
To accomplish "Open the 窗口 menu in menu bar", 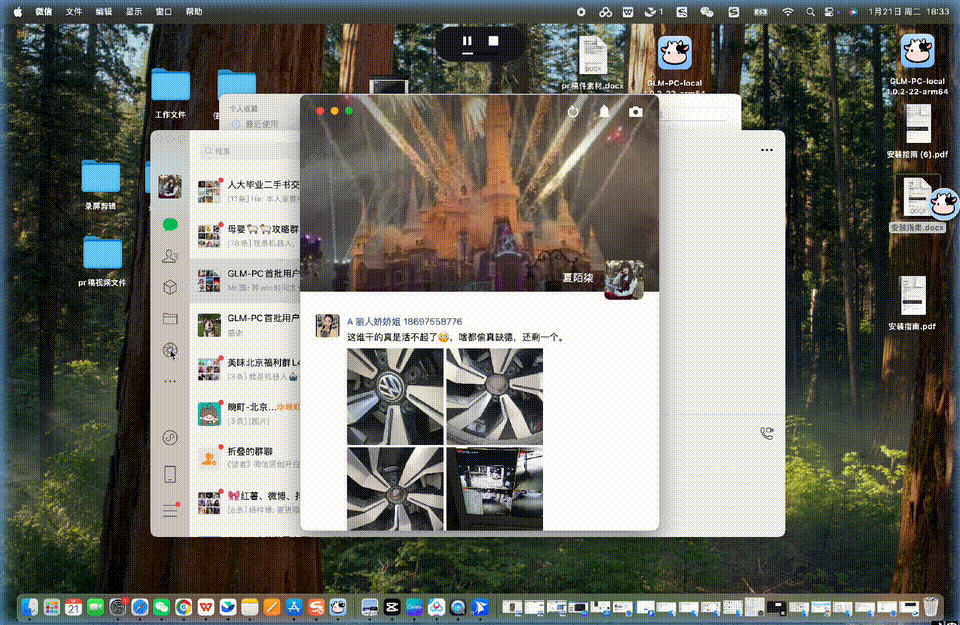I will click(163, 12).
